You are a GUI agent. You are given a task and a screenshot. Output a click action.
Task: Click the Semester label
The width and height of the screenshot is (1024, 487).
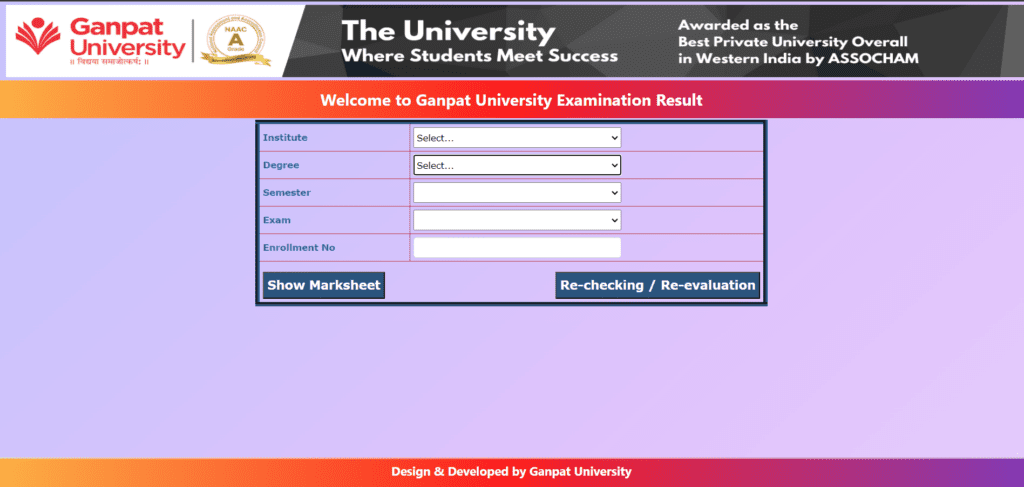(287, 193)
